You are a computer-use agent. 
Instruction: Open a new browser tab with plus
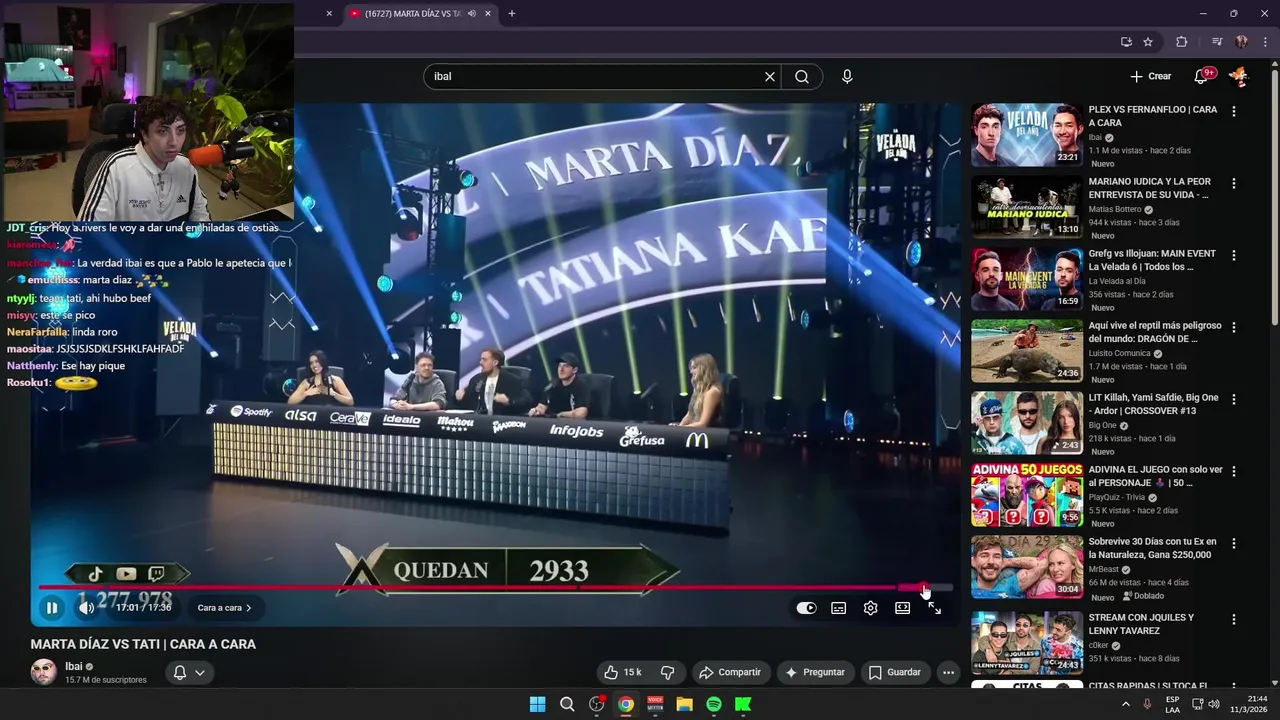pos(512,14)
